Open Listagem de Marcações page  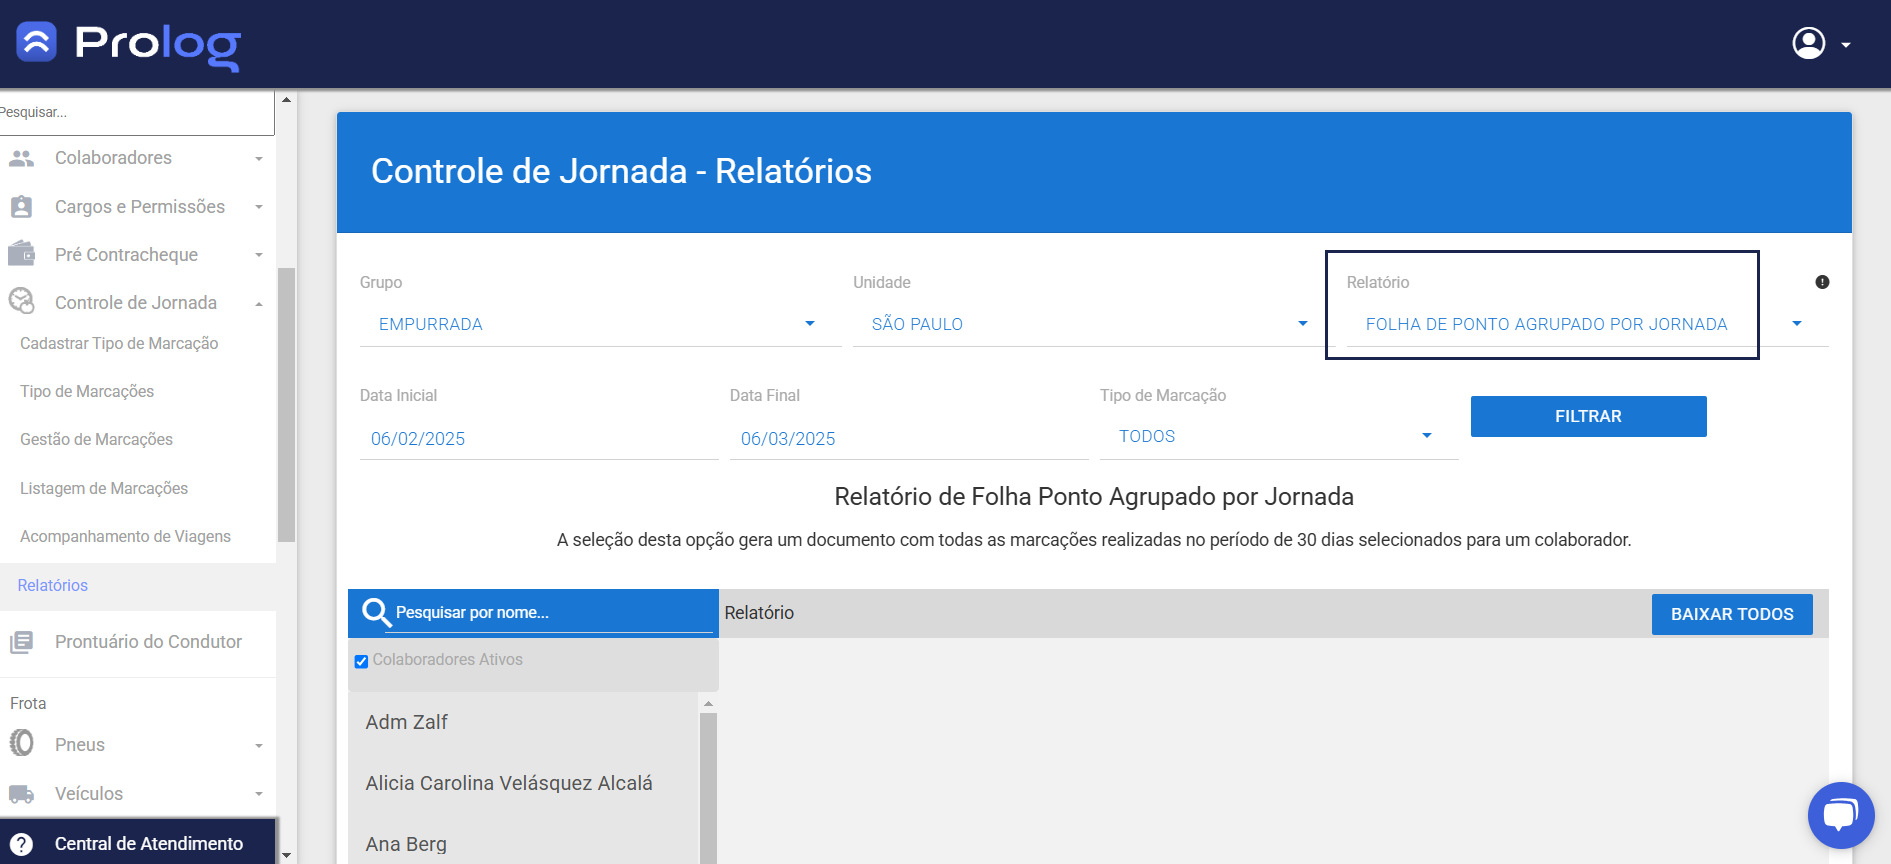104,488
